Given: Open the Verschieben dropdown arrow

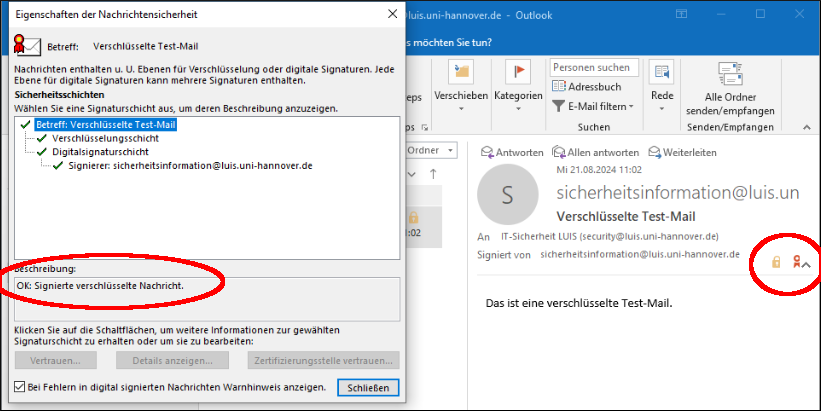Looking at the screenshot, I should point(461,109).
